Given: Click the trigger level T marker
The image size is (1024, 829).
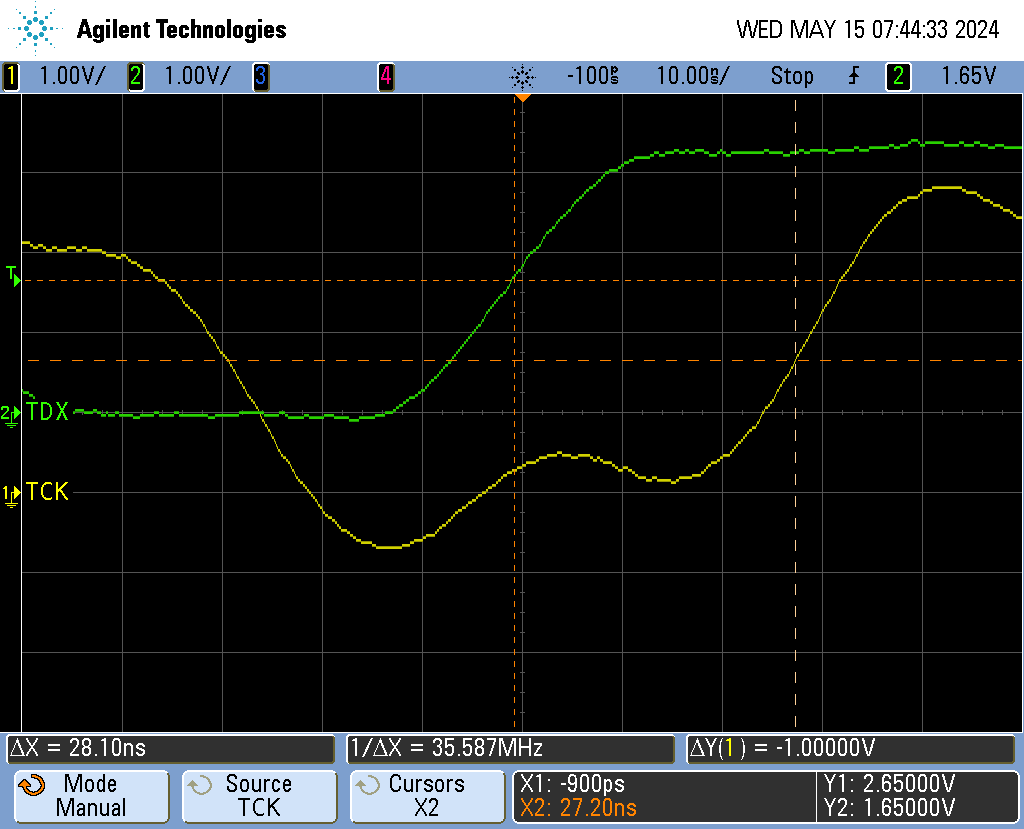Looking at the screenshot, I should (x=13, y=276).
